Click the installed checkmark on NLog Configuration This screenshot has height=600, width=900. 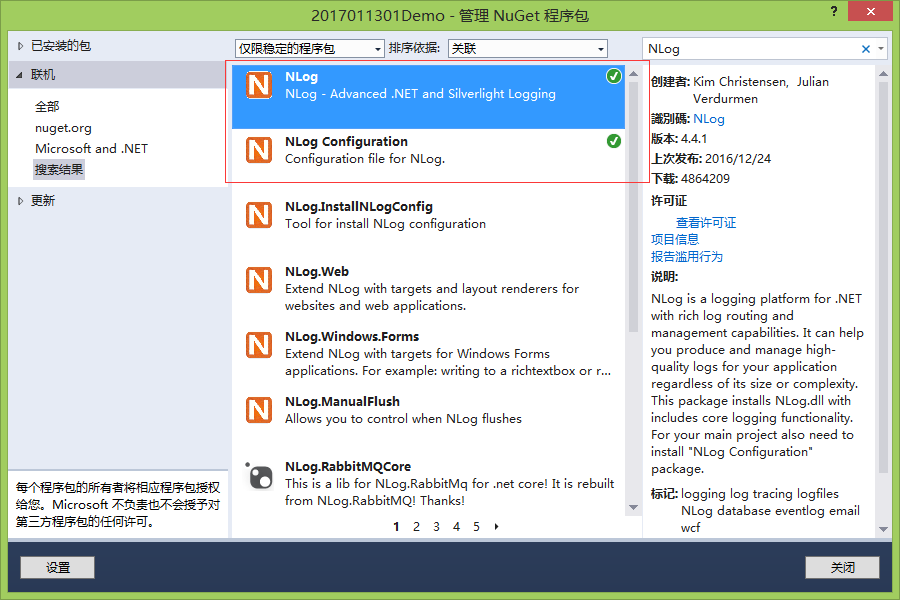[x=614, y=141]
